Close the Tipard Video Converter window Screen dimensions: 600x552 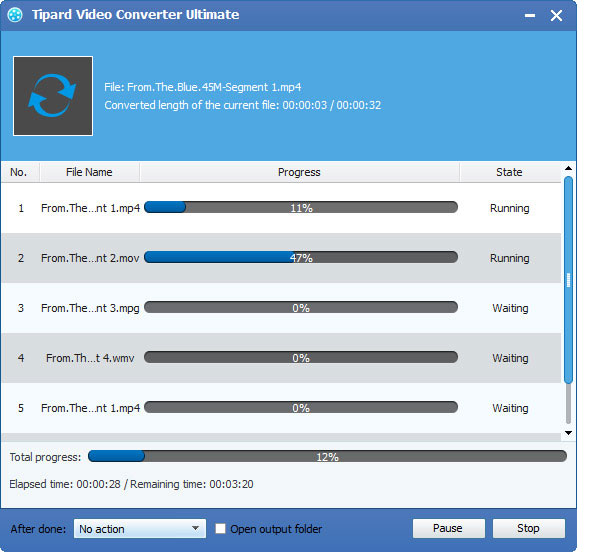(556, 16)
